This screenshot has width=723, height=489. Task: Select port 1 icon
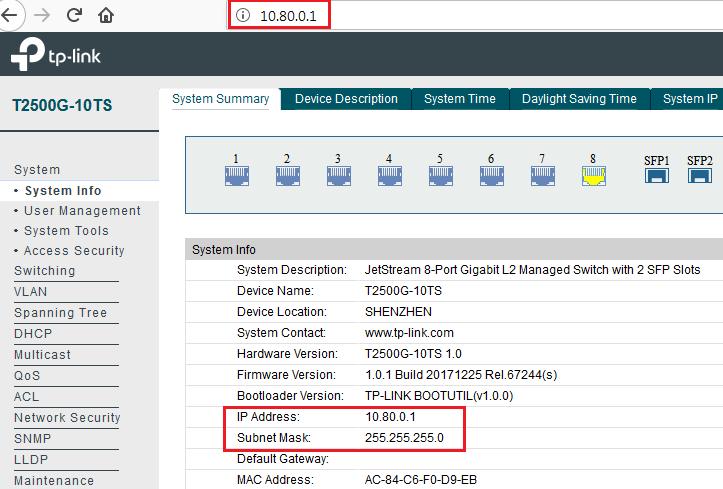(x=237, y=176)
